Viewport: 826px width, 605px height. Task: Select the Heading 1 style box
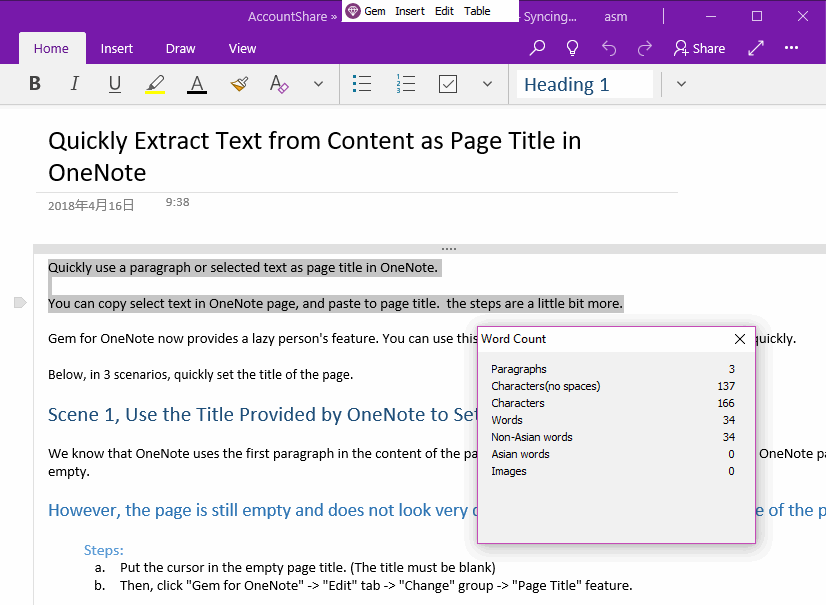[585, 84]
